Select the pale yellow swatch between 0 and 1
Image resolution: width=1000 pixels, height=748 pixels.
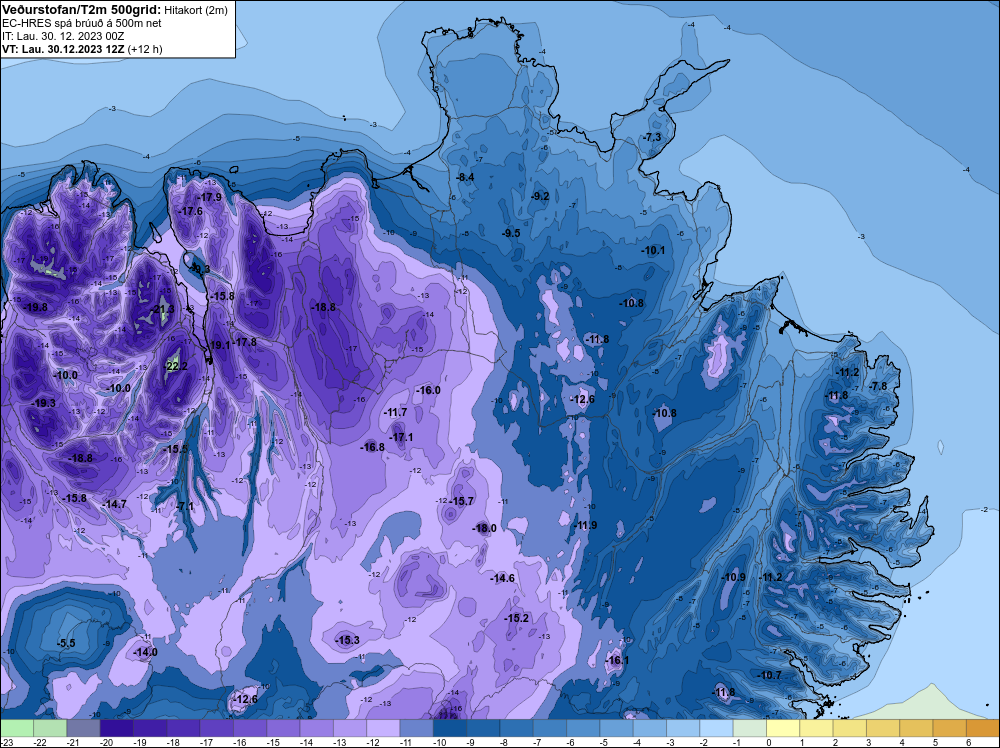[x=783, y=728]
